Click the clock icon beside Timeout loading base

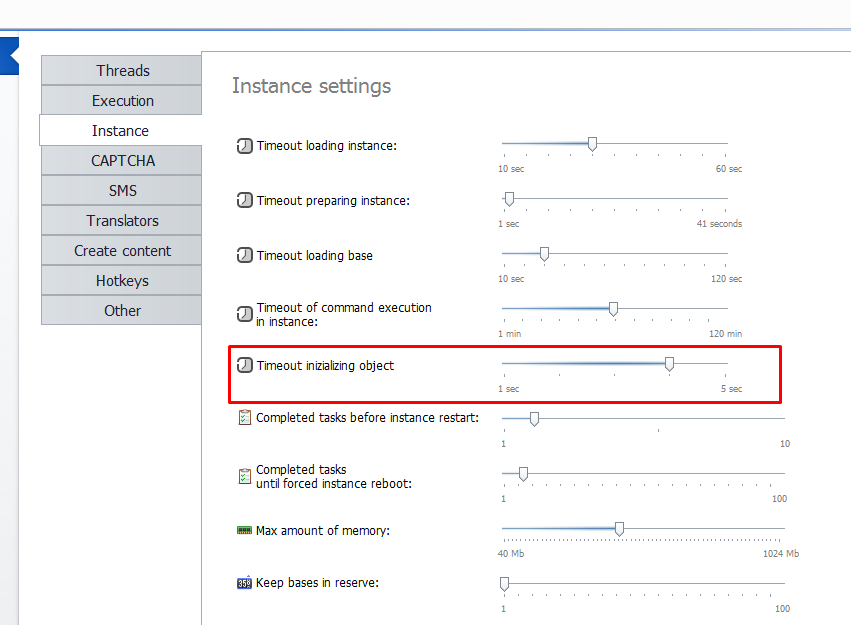(244, 256)
